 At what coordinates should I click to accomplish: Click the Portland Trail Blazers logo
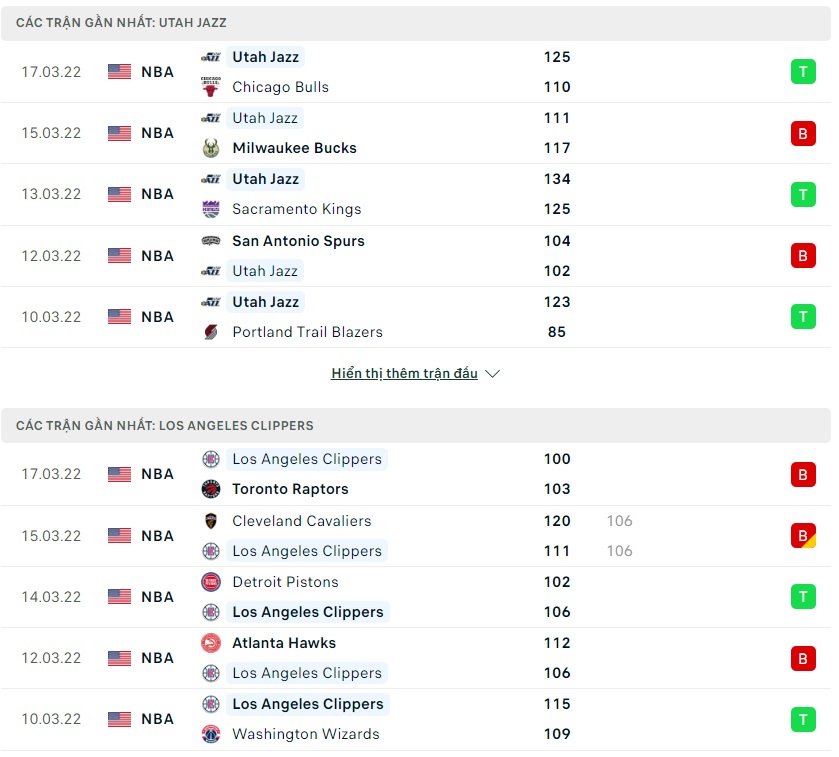point(210,332)
